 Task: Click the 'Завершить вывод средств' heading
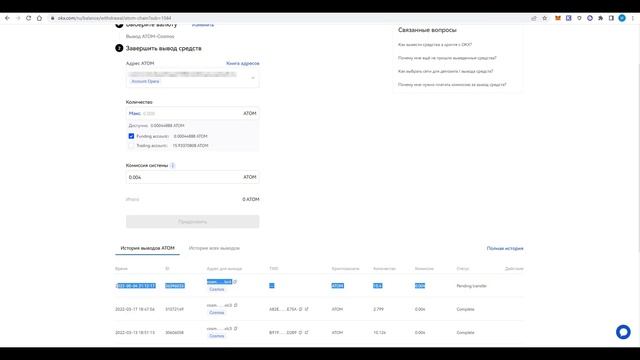163,48
